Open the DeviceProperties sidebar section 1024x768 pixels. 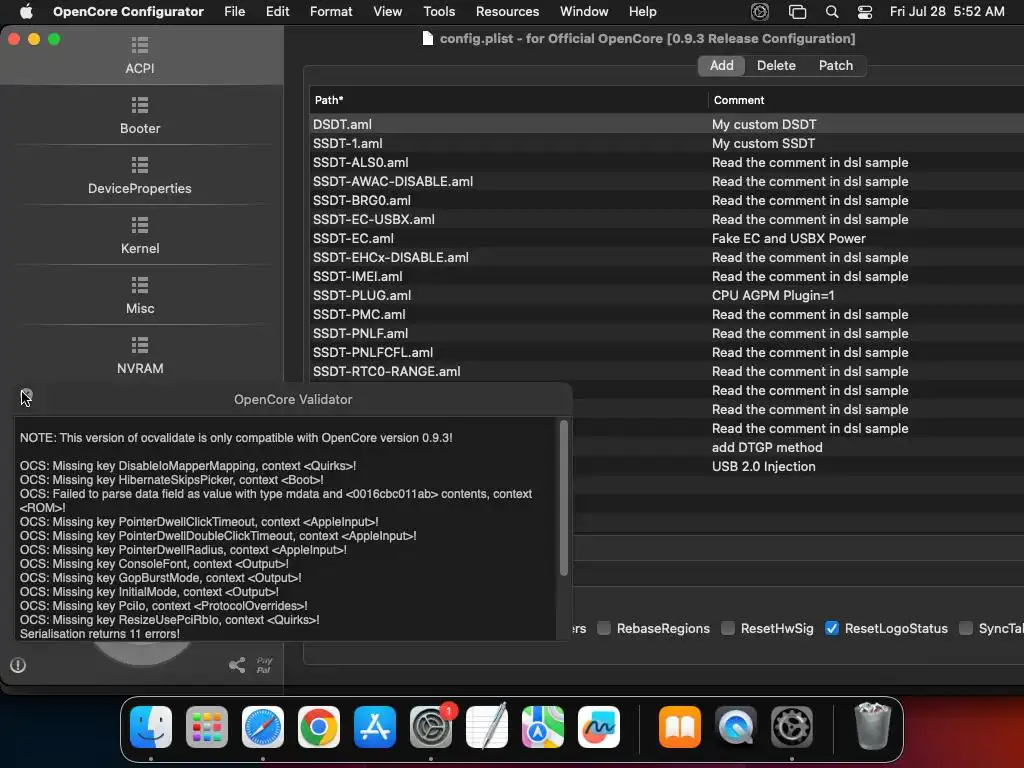140,176
